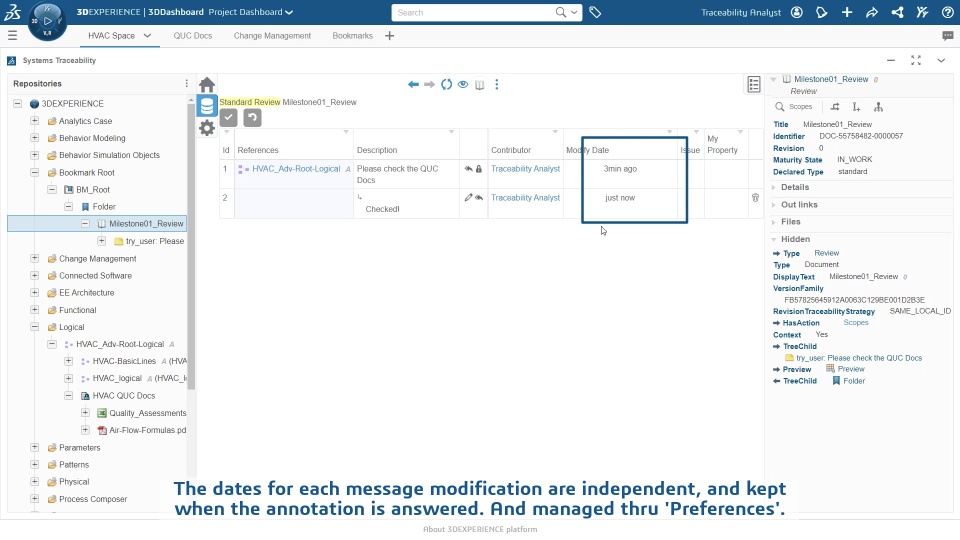This screenshot has width=960, height=540.
Task: Open the Contributor column filter arrow
Action: (555, 132)
